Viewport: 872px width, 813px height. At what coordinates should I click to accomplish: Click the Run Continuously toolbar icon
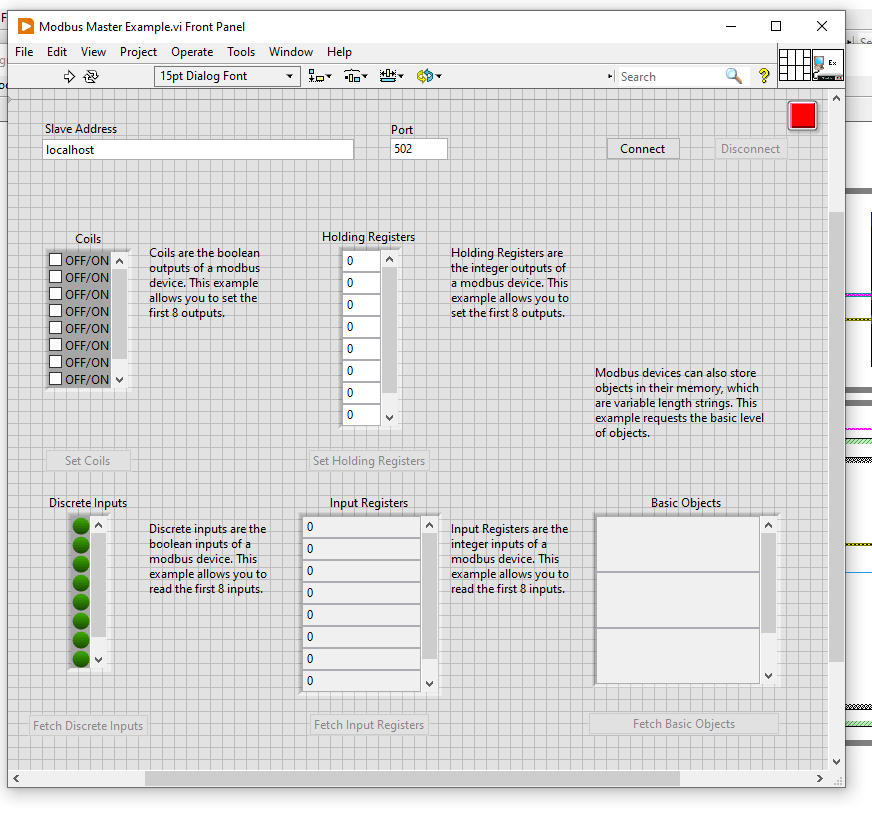91,76
